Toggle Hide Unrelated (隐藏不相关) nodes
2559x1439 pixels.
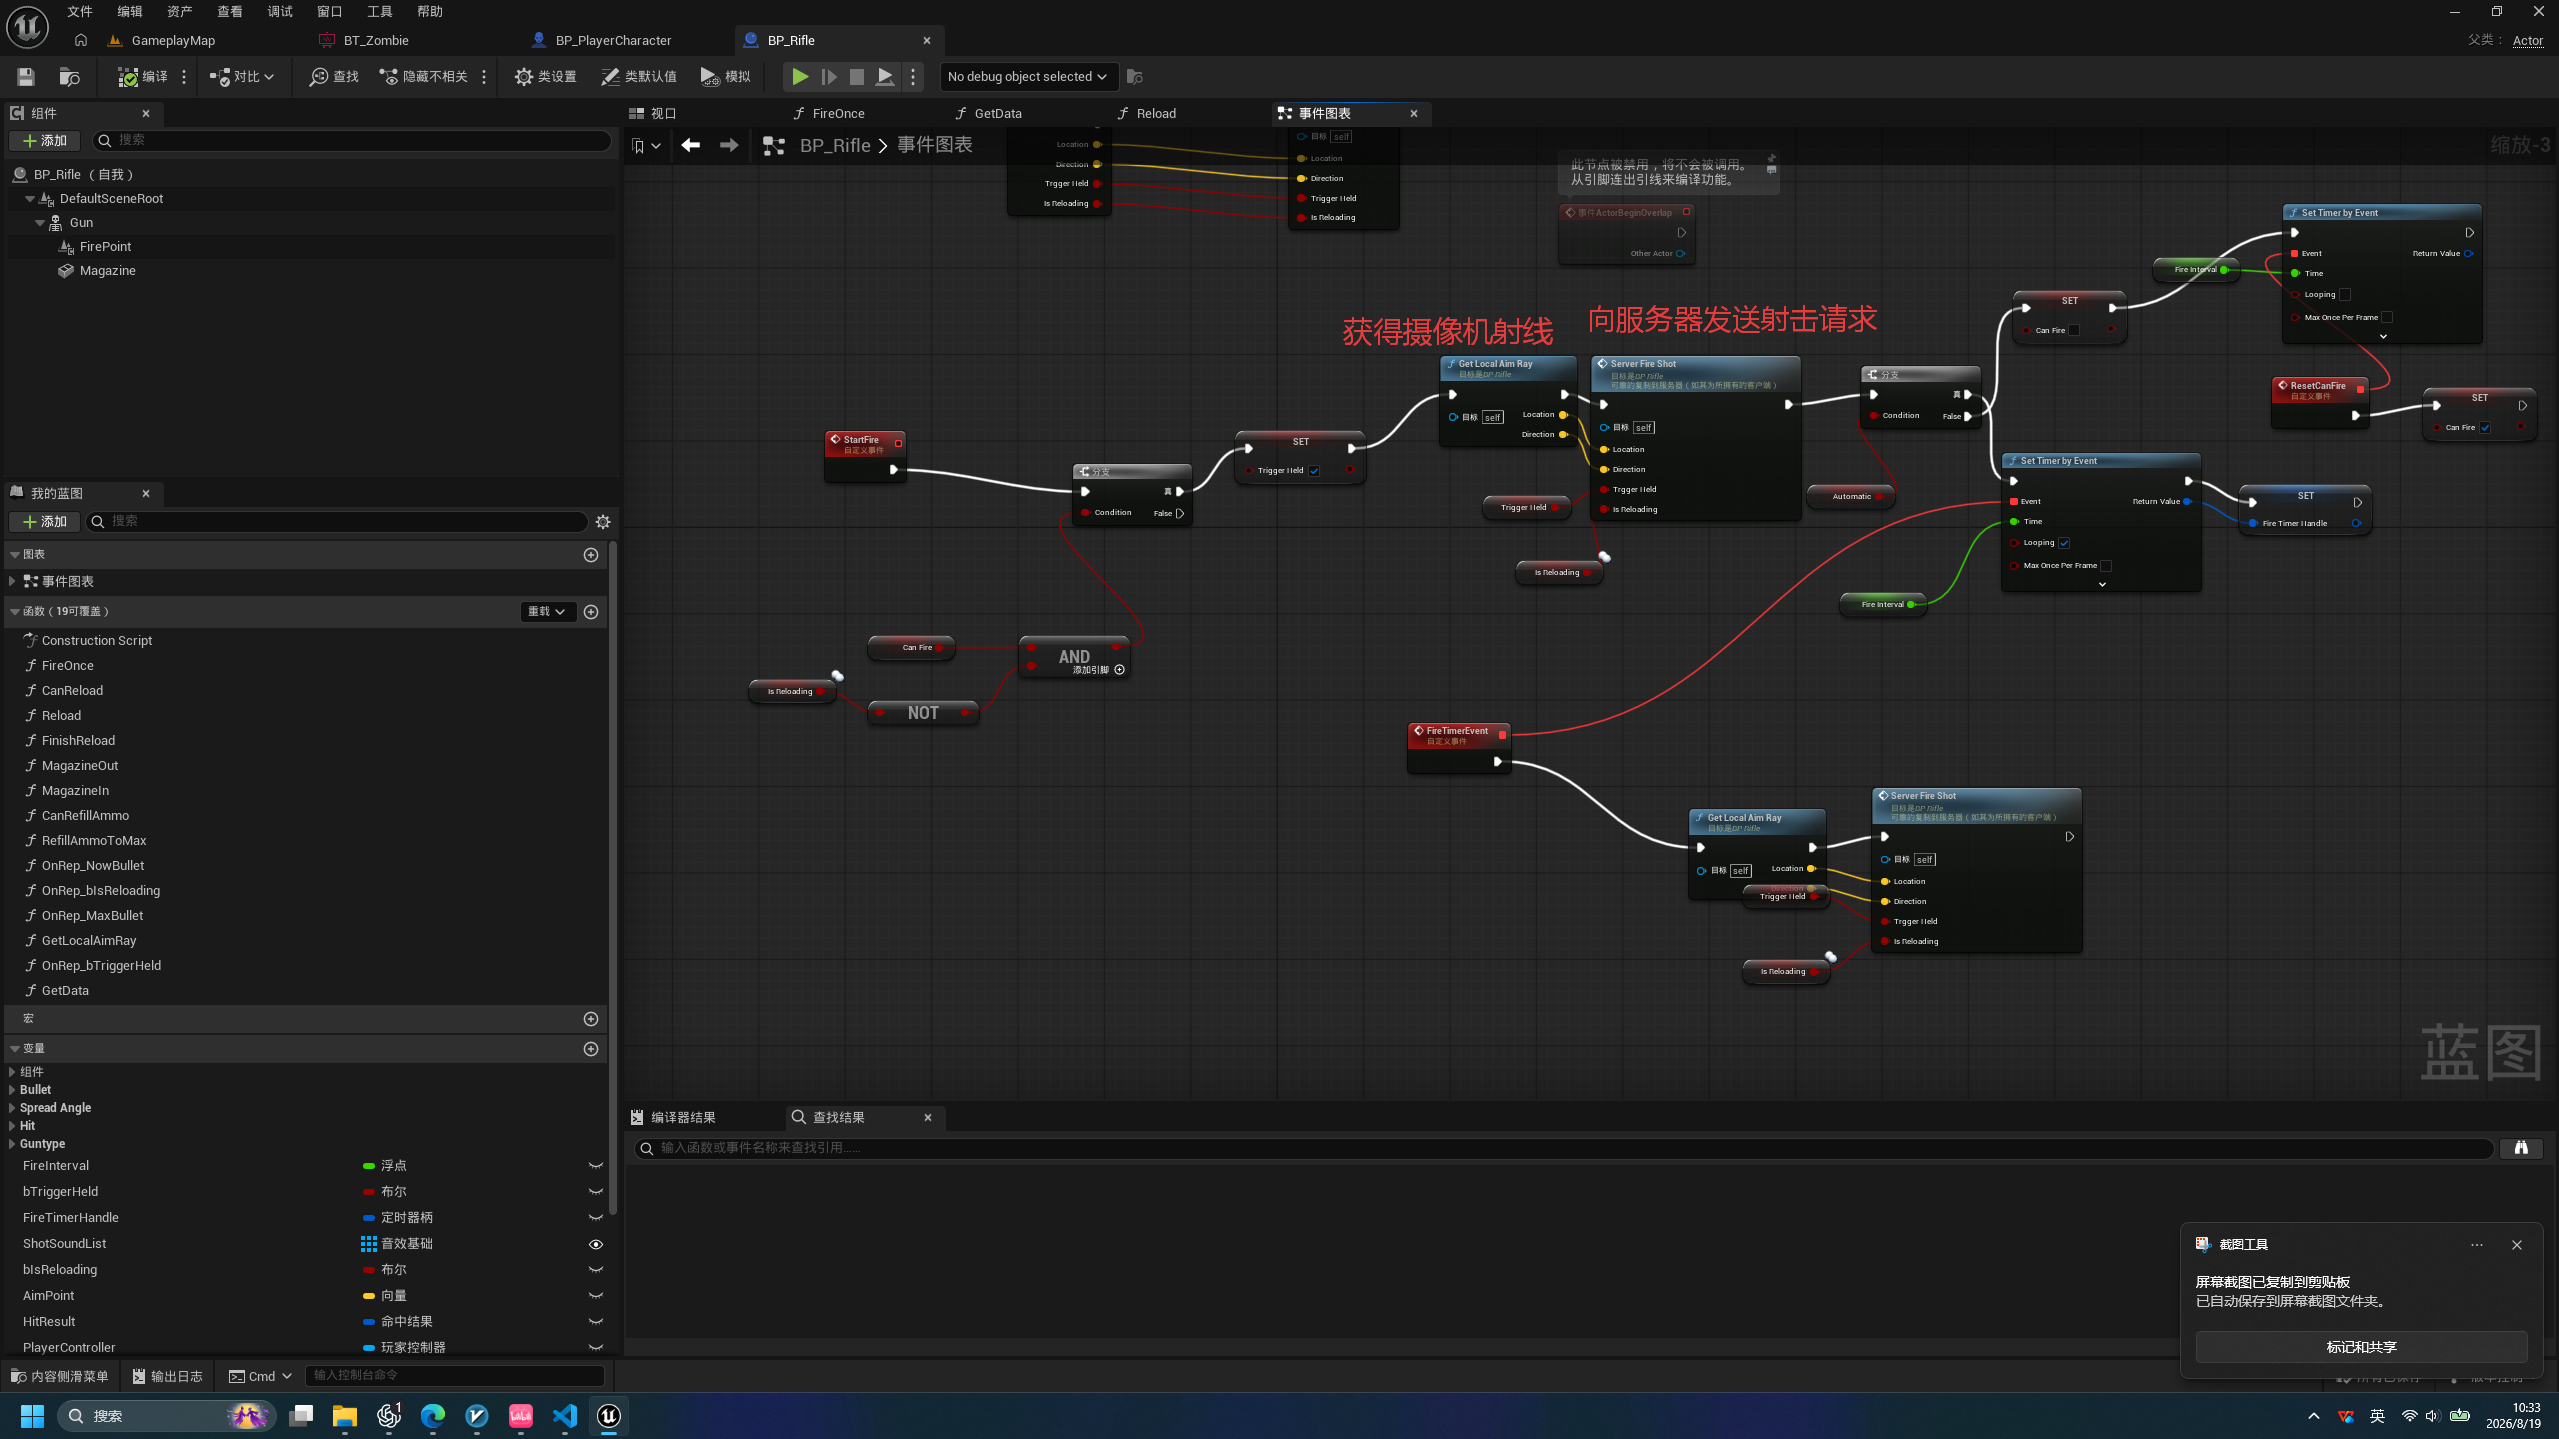pos(424,77)
